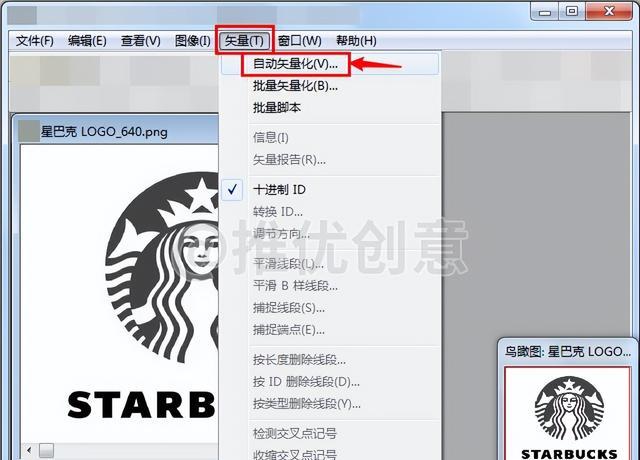The height and width of the screenshot is (460, 640).
Task: Open the 编辑(E) menu
Action: point(87,41)
